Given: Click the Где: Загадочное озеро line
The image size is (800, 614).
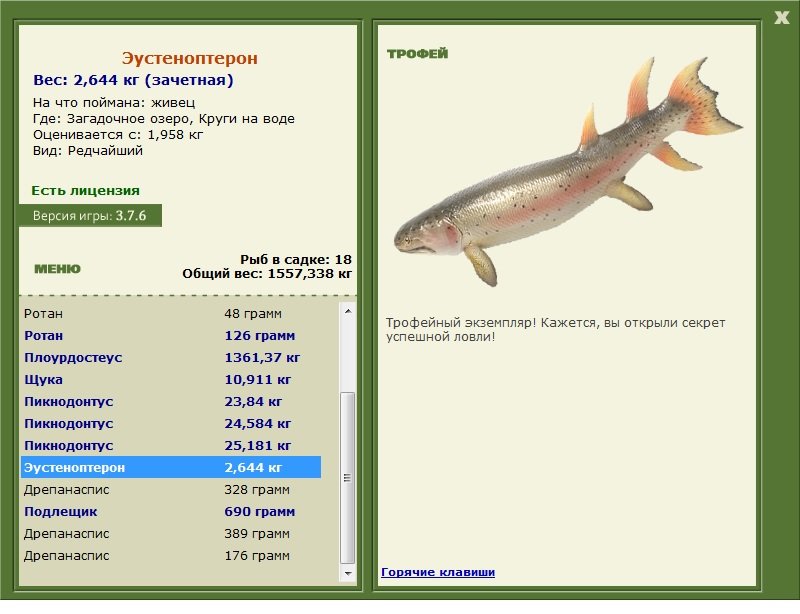Looking at the screenshot, I should pyautogui.click(x=164, y=119).
